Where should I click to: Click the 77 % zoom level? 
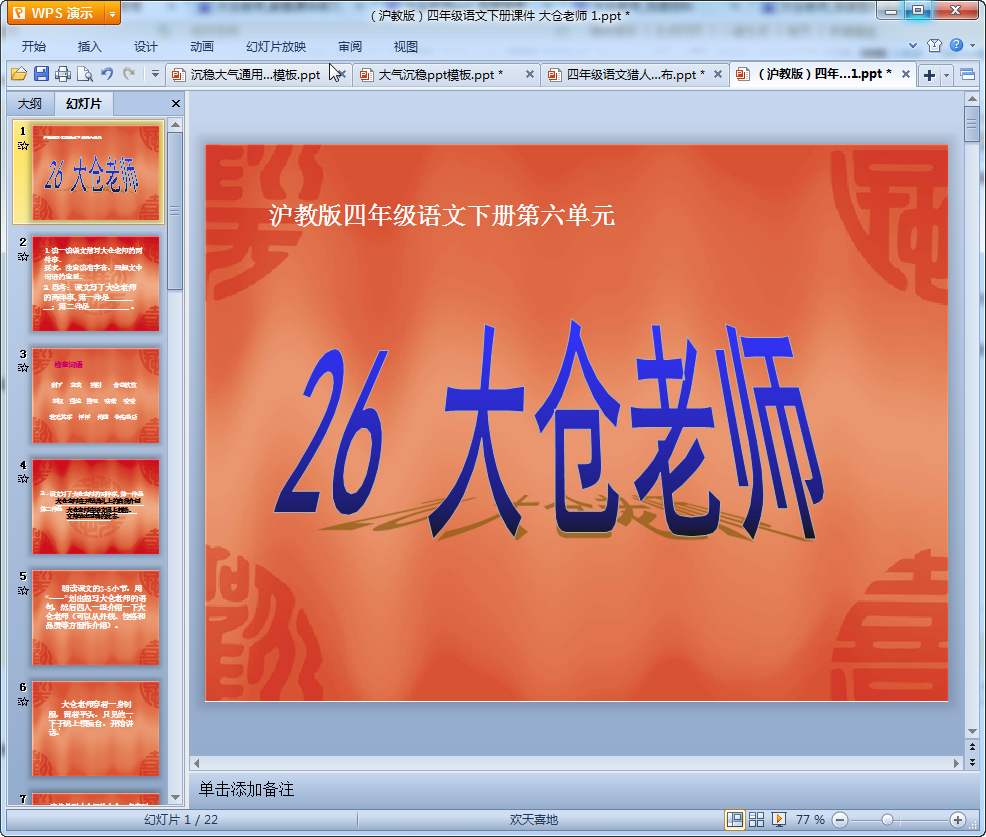(x=810, y=819)
